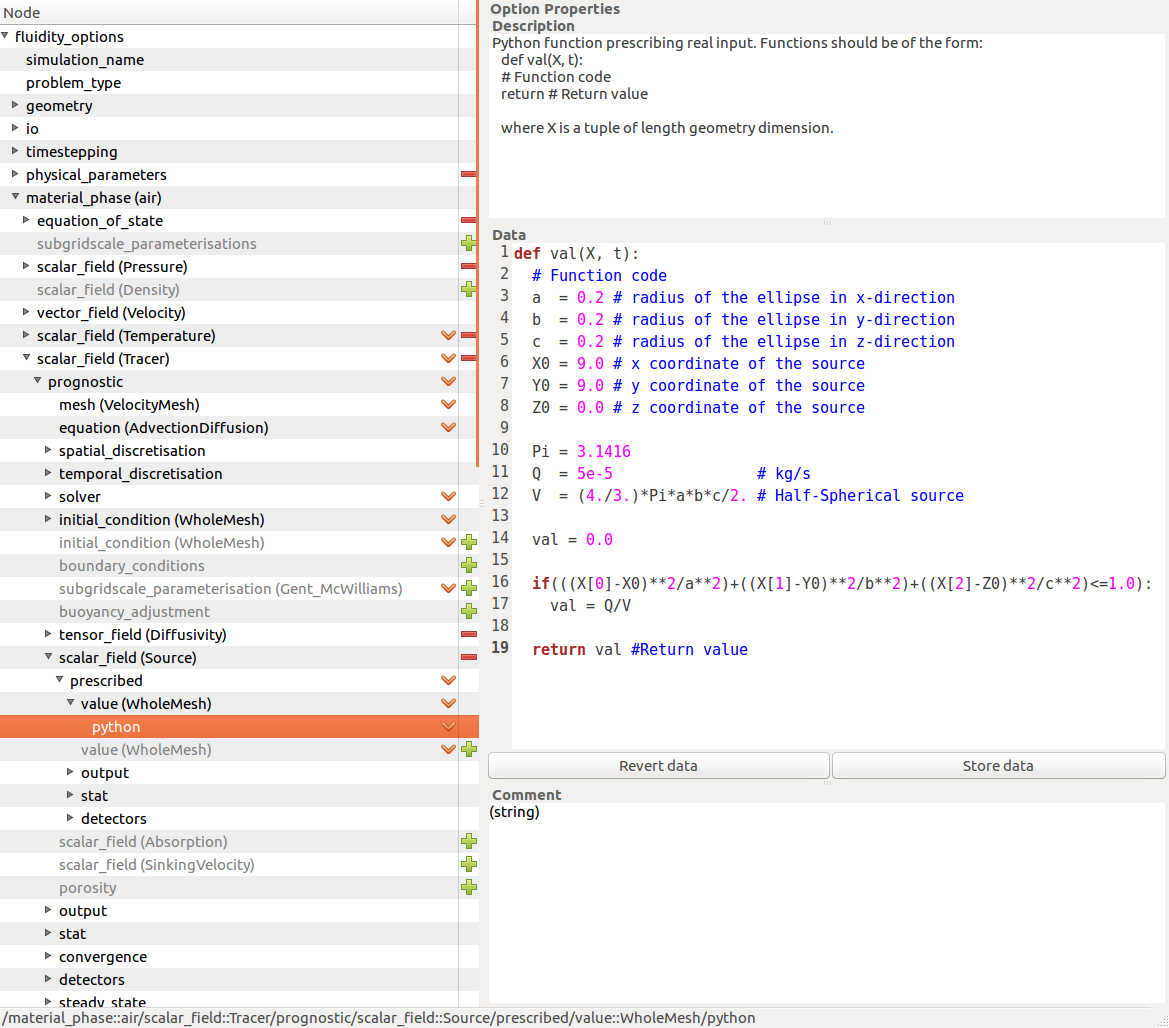Open choice arrow on the prescribed row
The height and width of the screenshot is (1028, 1169).
point(448,681)
